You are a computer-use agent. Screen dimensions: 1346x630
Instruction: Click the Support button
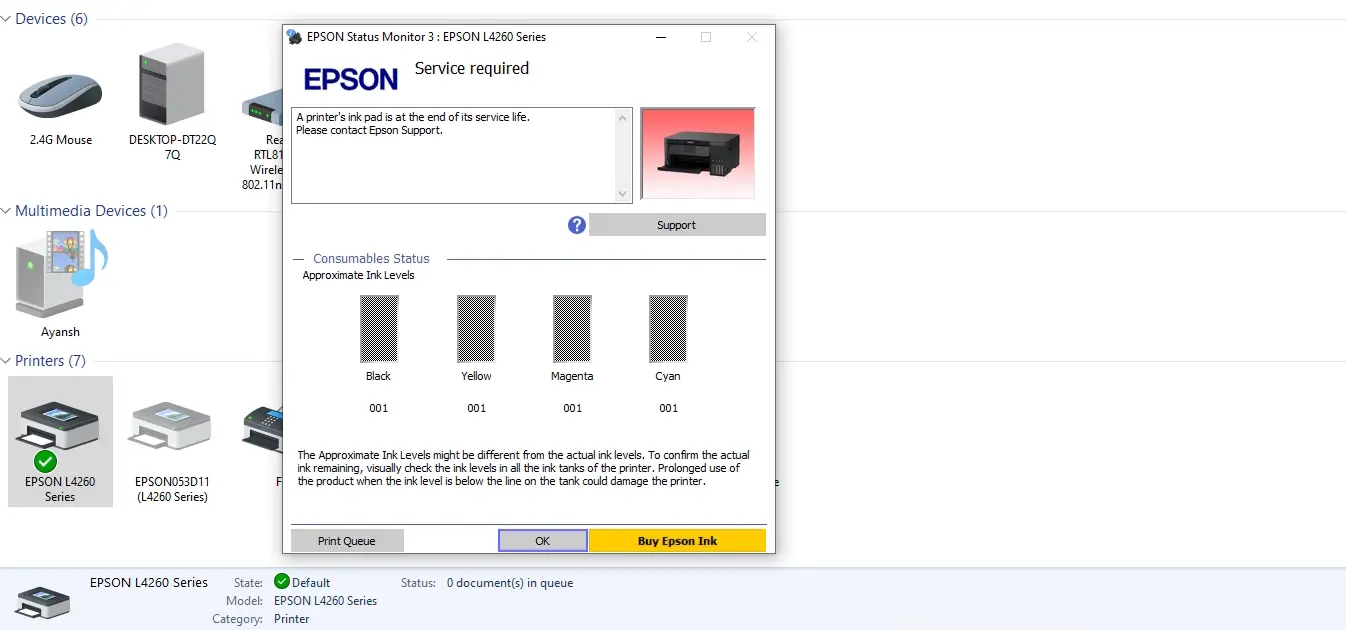click(x=677, y=225)
